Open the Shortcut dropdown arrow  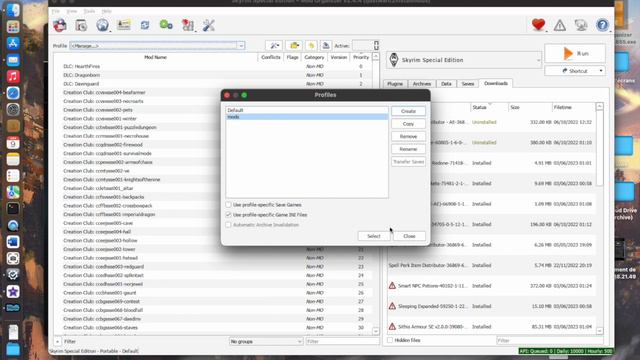tap(601, 71)
